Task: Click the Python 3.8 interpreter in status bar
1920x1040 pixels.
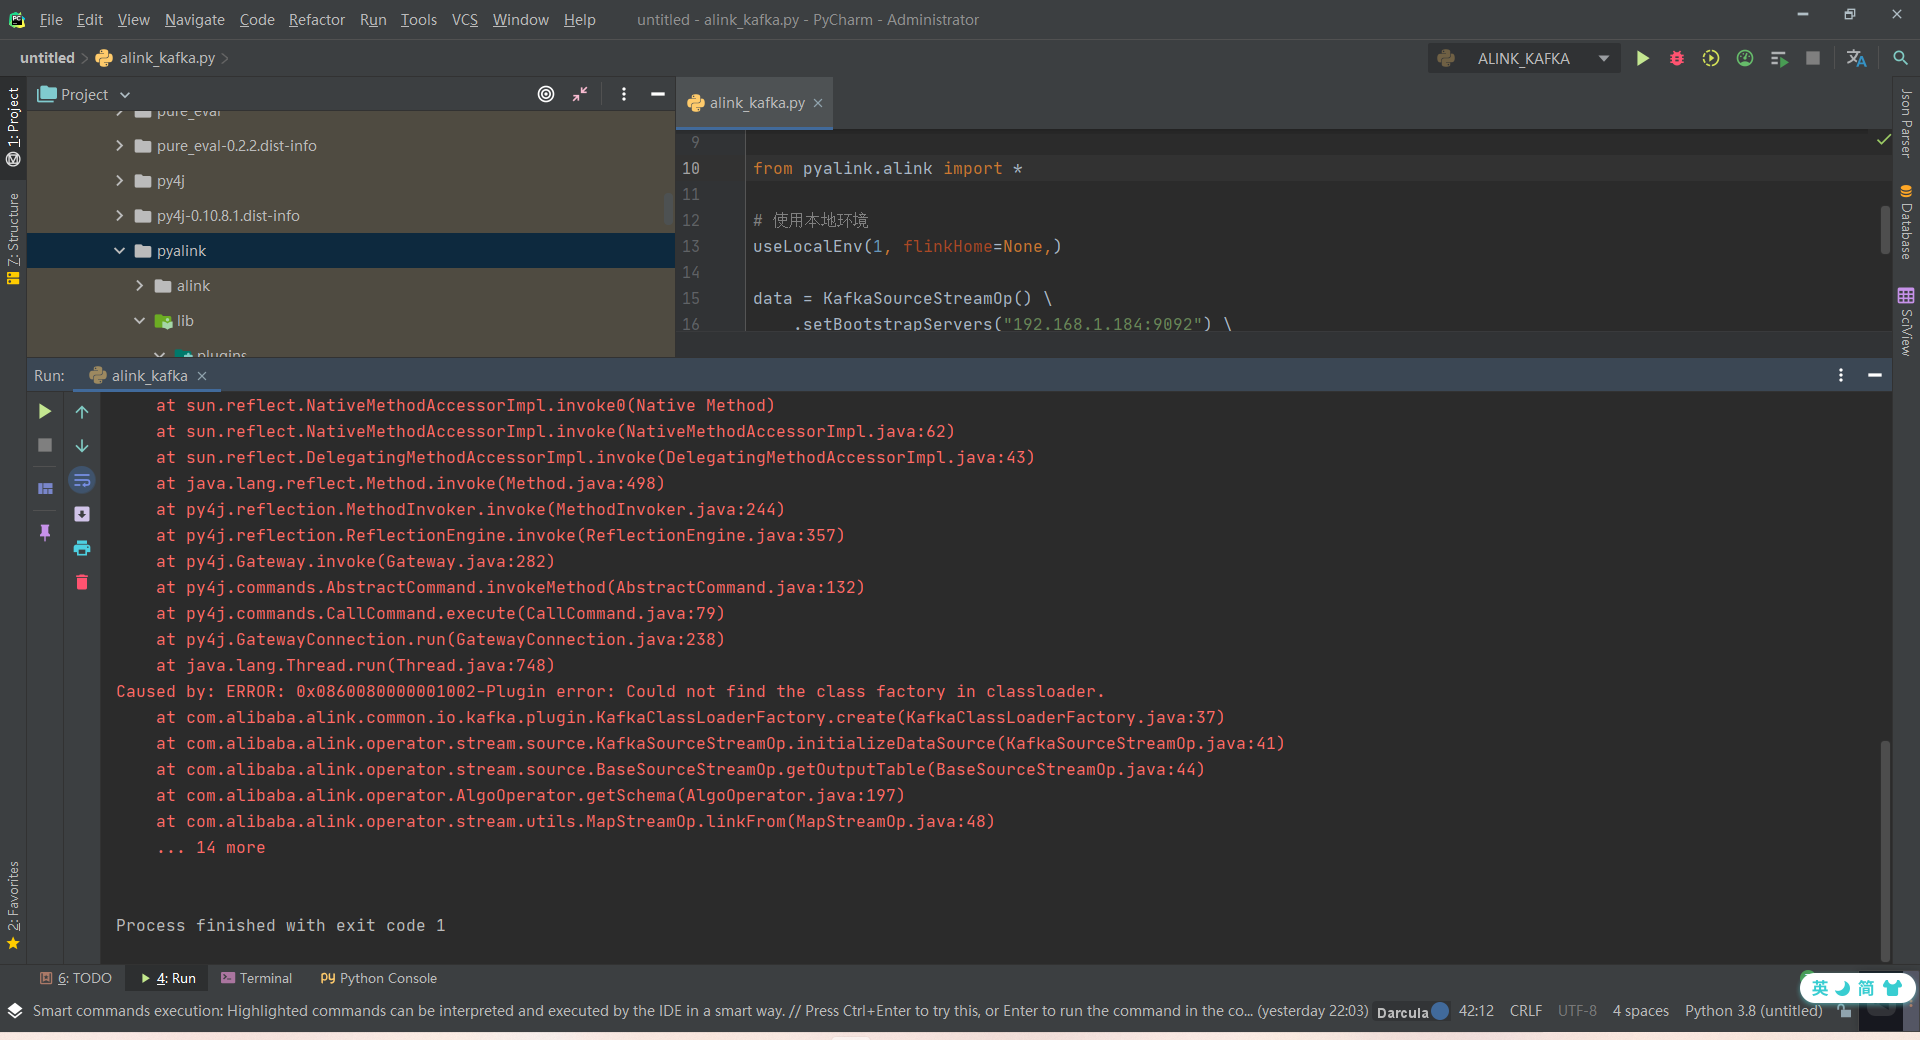Action: click(x=1753, y=1011)
